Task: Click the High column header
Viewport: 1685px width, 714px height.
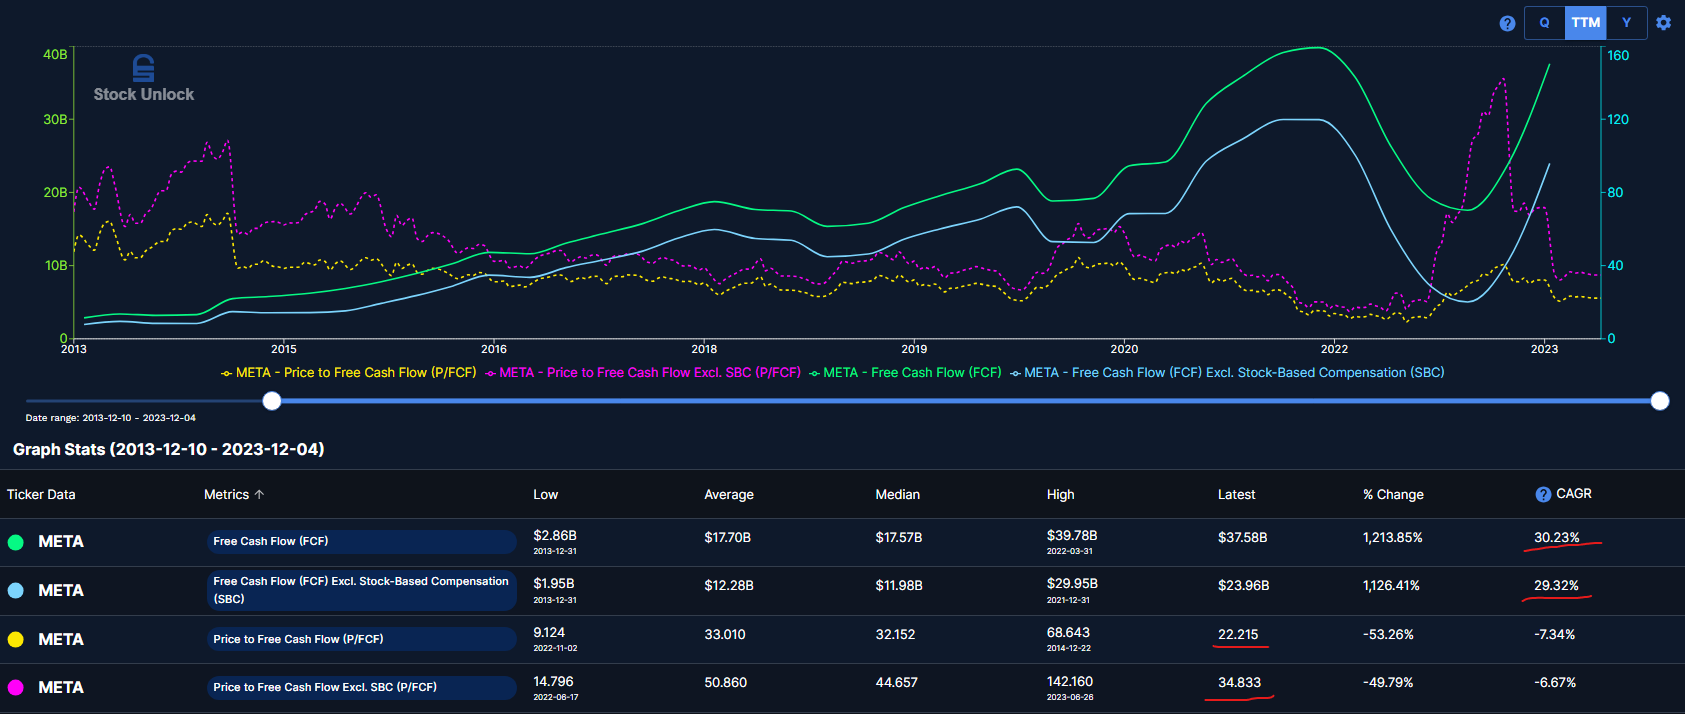Action: [x=1061, y=494]
